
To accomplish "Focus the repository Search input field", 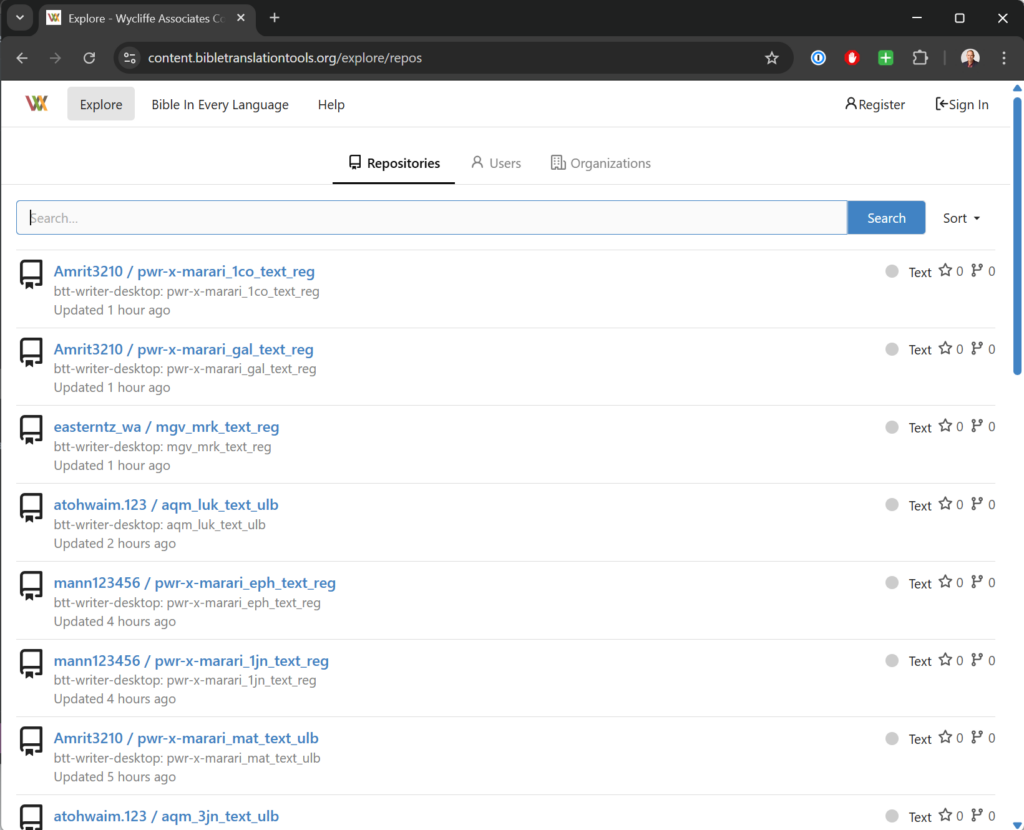I will (432, 218).
